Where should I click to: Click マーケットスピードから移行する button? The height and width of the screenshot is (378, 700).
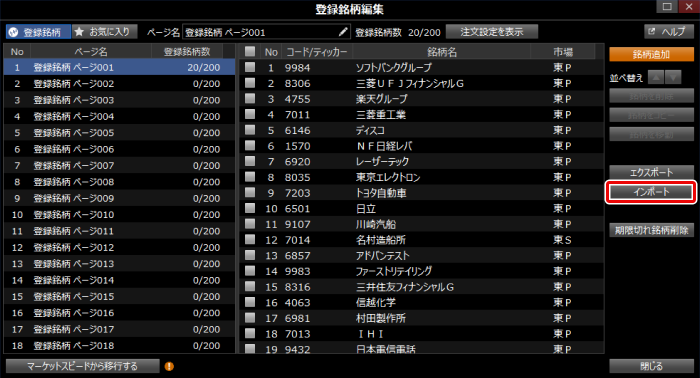[83, 366]
